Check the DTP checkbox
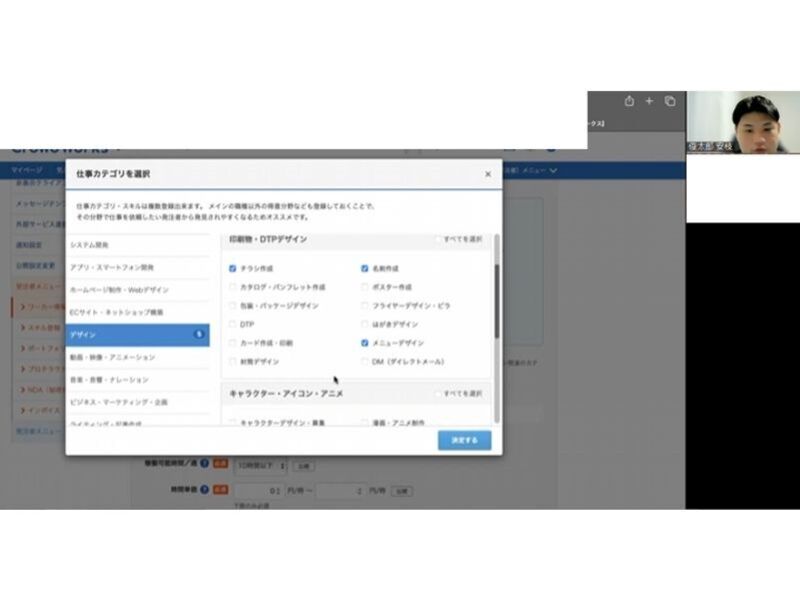Screen dimensions: 800x600 [233, 324]
